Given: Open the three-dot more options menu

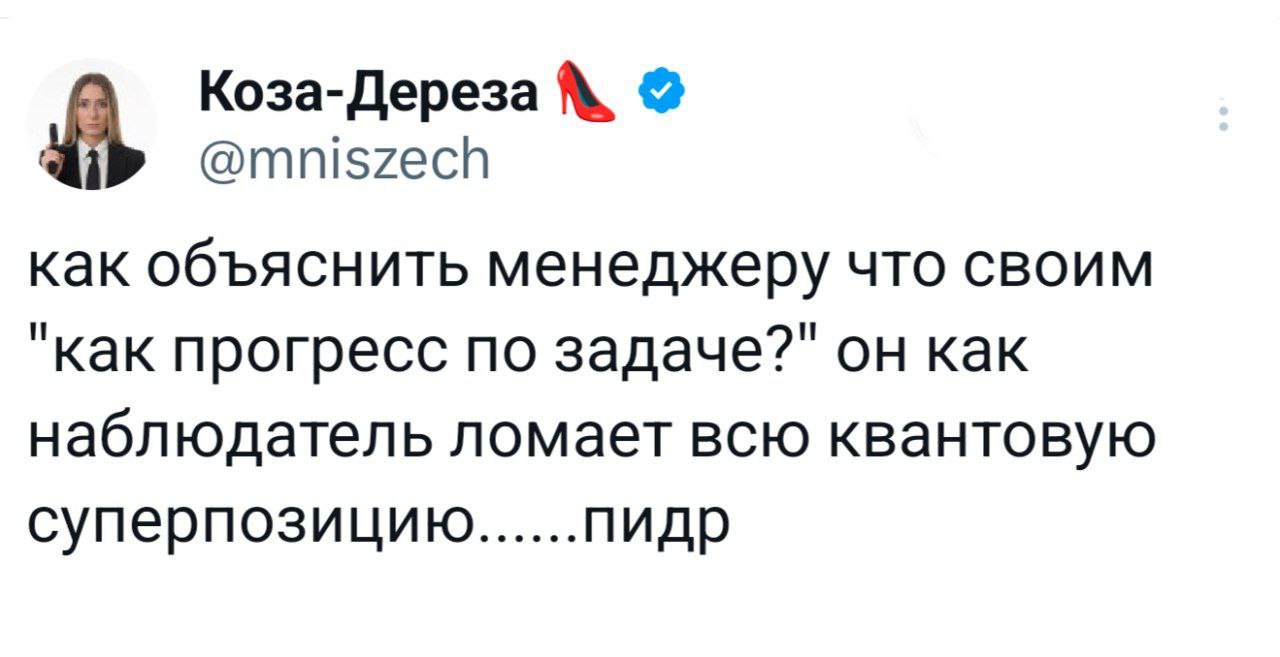Looking at the screenshot, I should (1222, 116).
